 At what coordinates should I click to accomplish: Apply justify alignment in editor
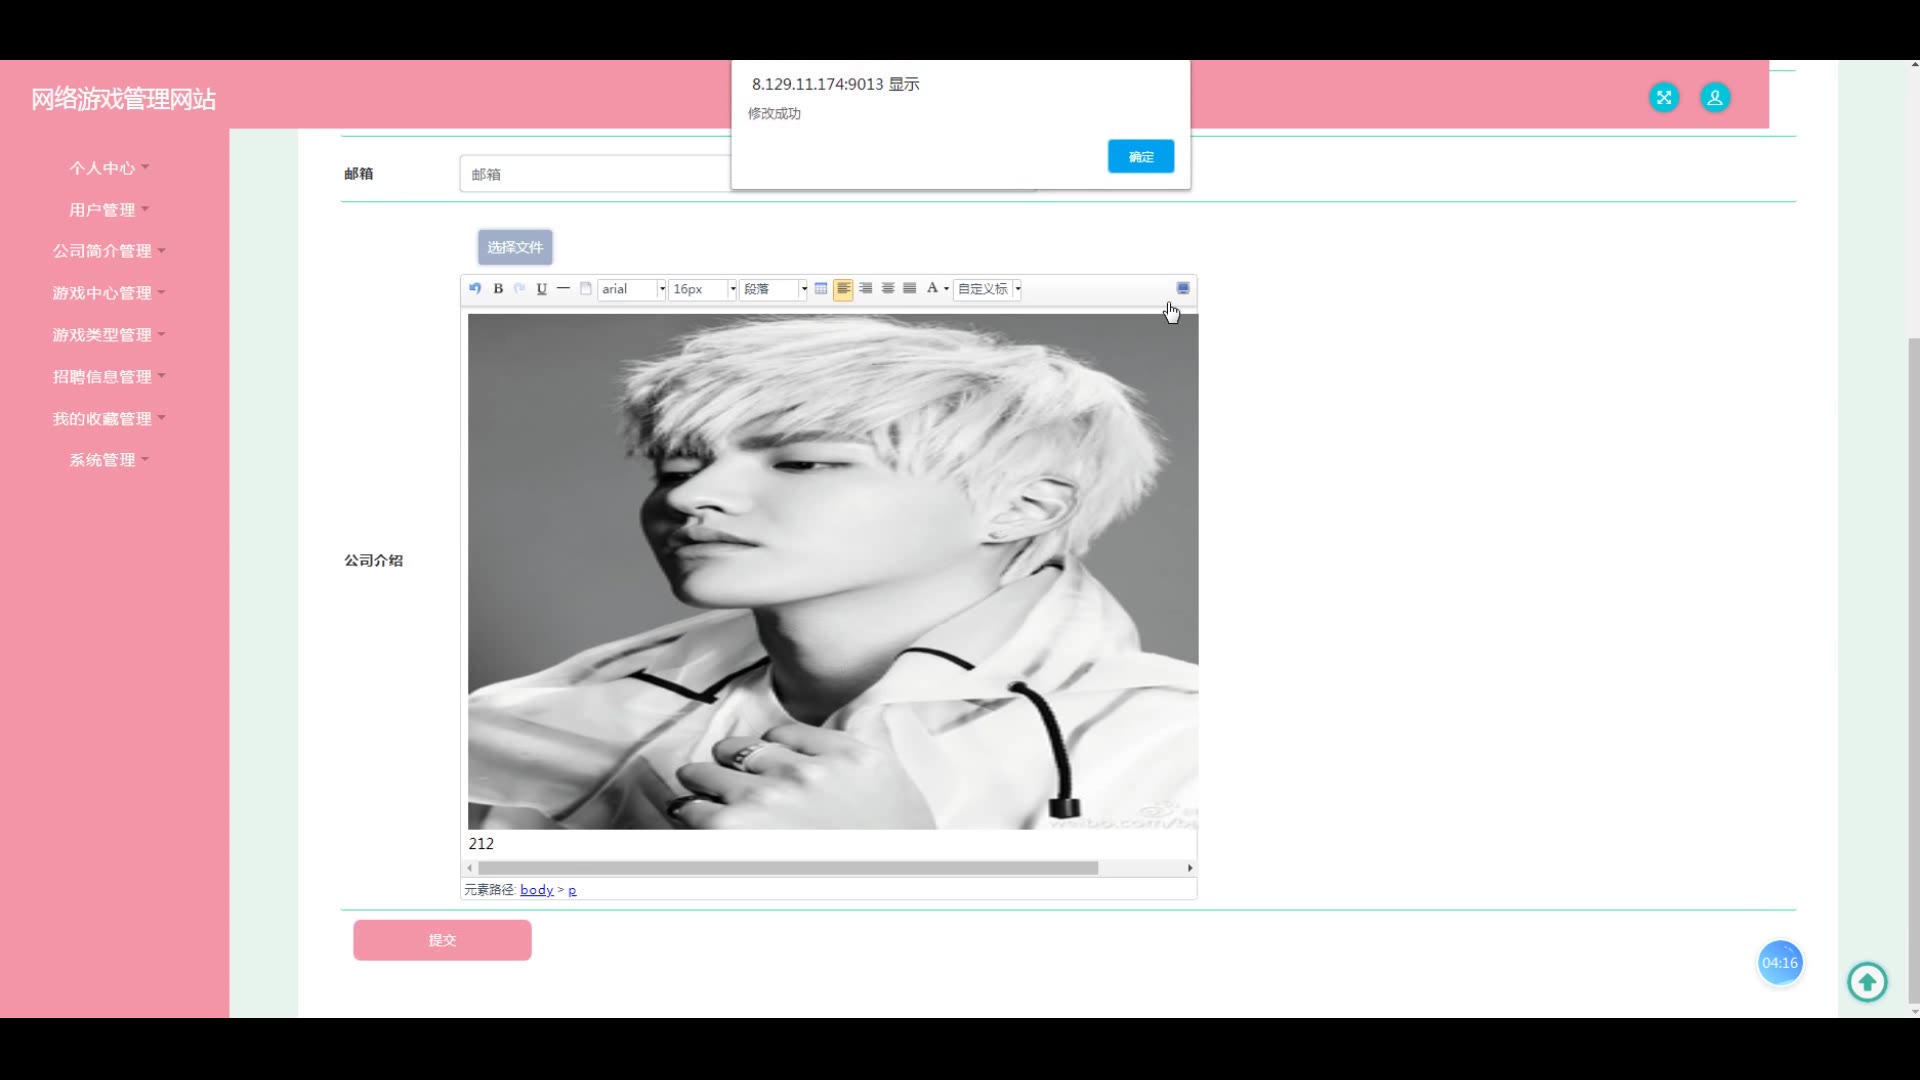coord(910,289)
